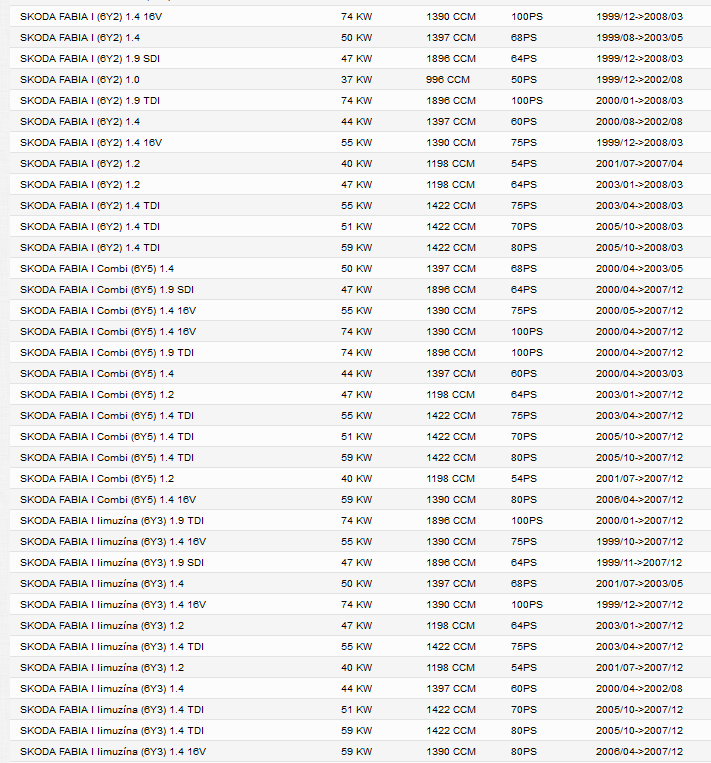The image size is (711, 763).
Task: Select the '50PS' horsepower cell
Action: point(524,80)
